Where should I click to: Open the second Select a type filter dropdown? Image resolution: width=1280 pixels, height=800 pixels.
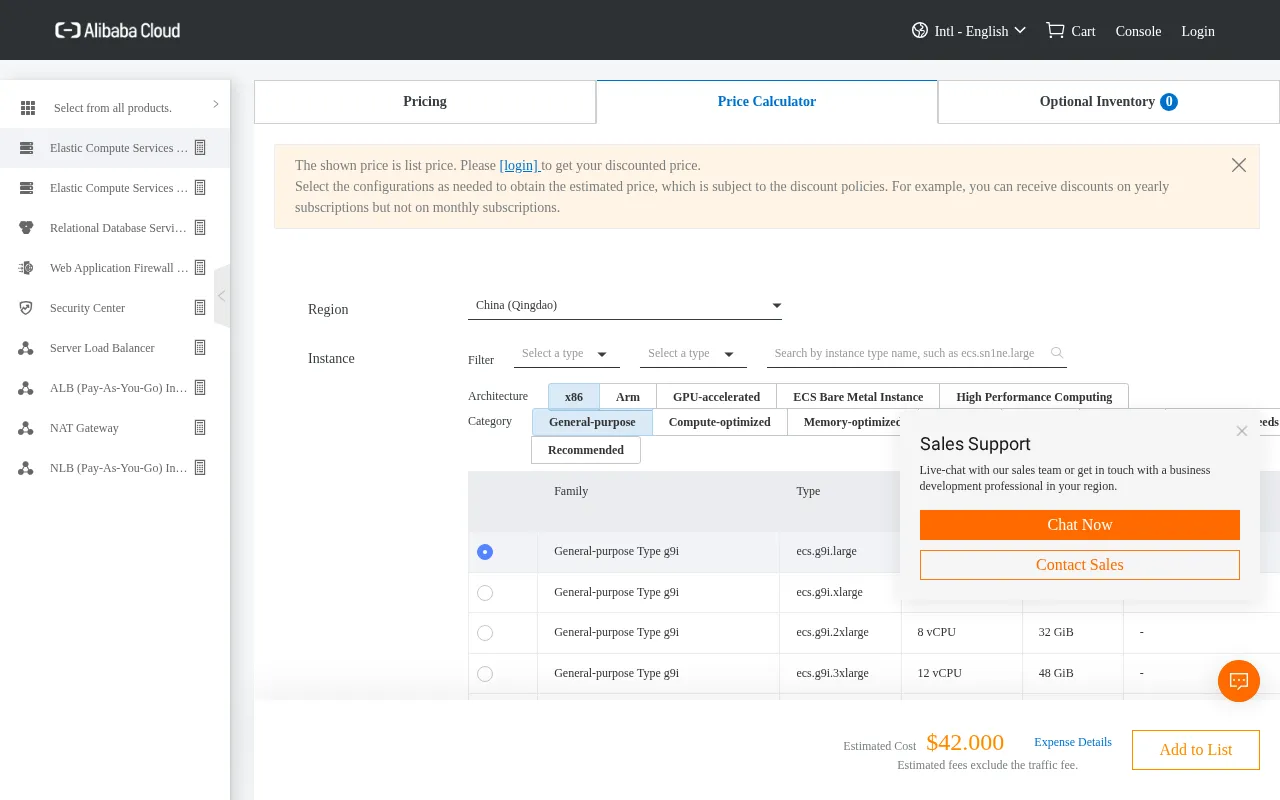click(x=693, y=354)
